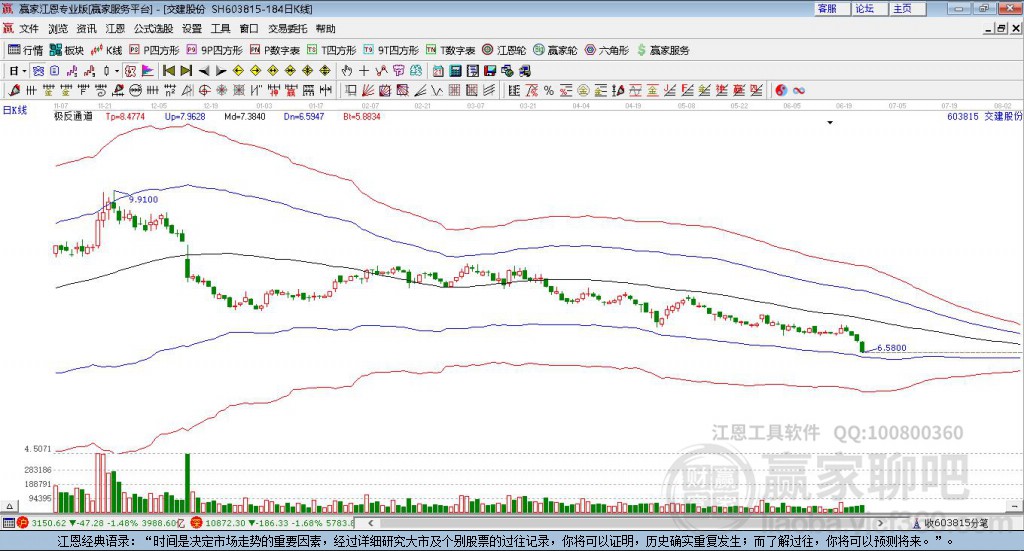Click the Bt=5.8834 value
The image size is (1024, 551).
[x=362, y=116]
